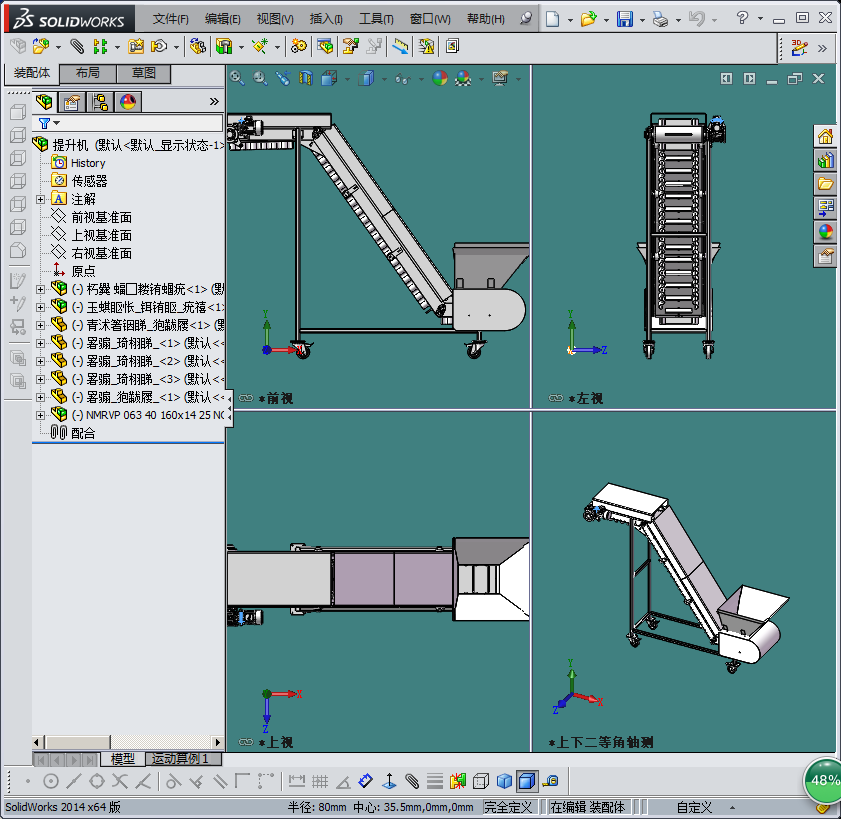Click the Print icon in the toolbar
This screenshot has width=841, height=819.
(x=659, y=19)
